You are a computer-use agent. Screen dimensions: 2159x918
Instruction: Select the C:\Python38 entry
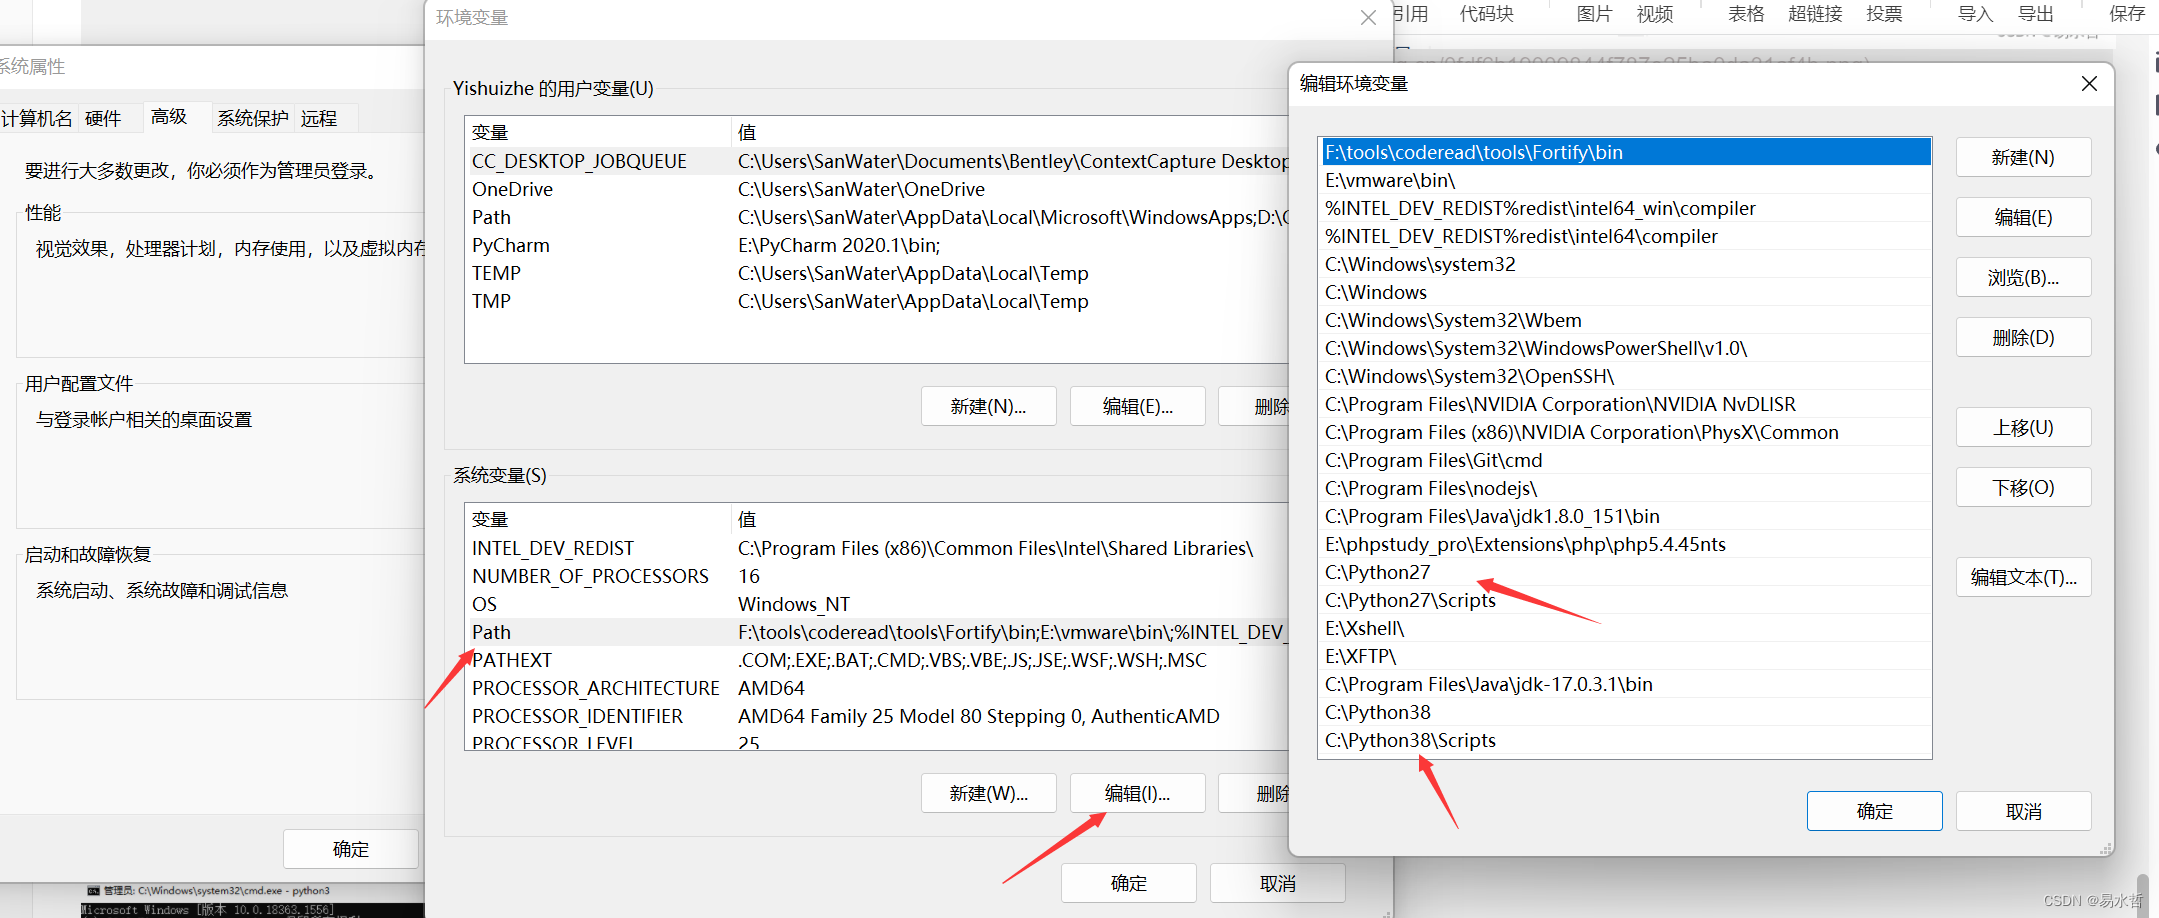(1625, 712)
